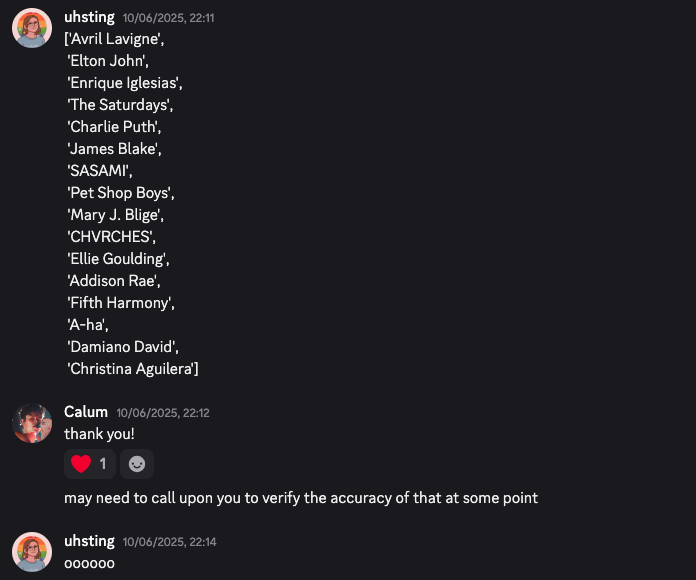Open uhsting's avatar on the artist list message
This screenshot has width=696, height=580.
32,28
